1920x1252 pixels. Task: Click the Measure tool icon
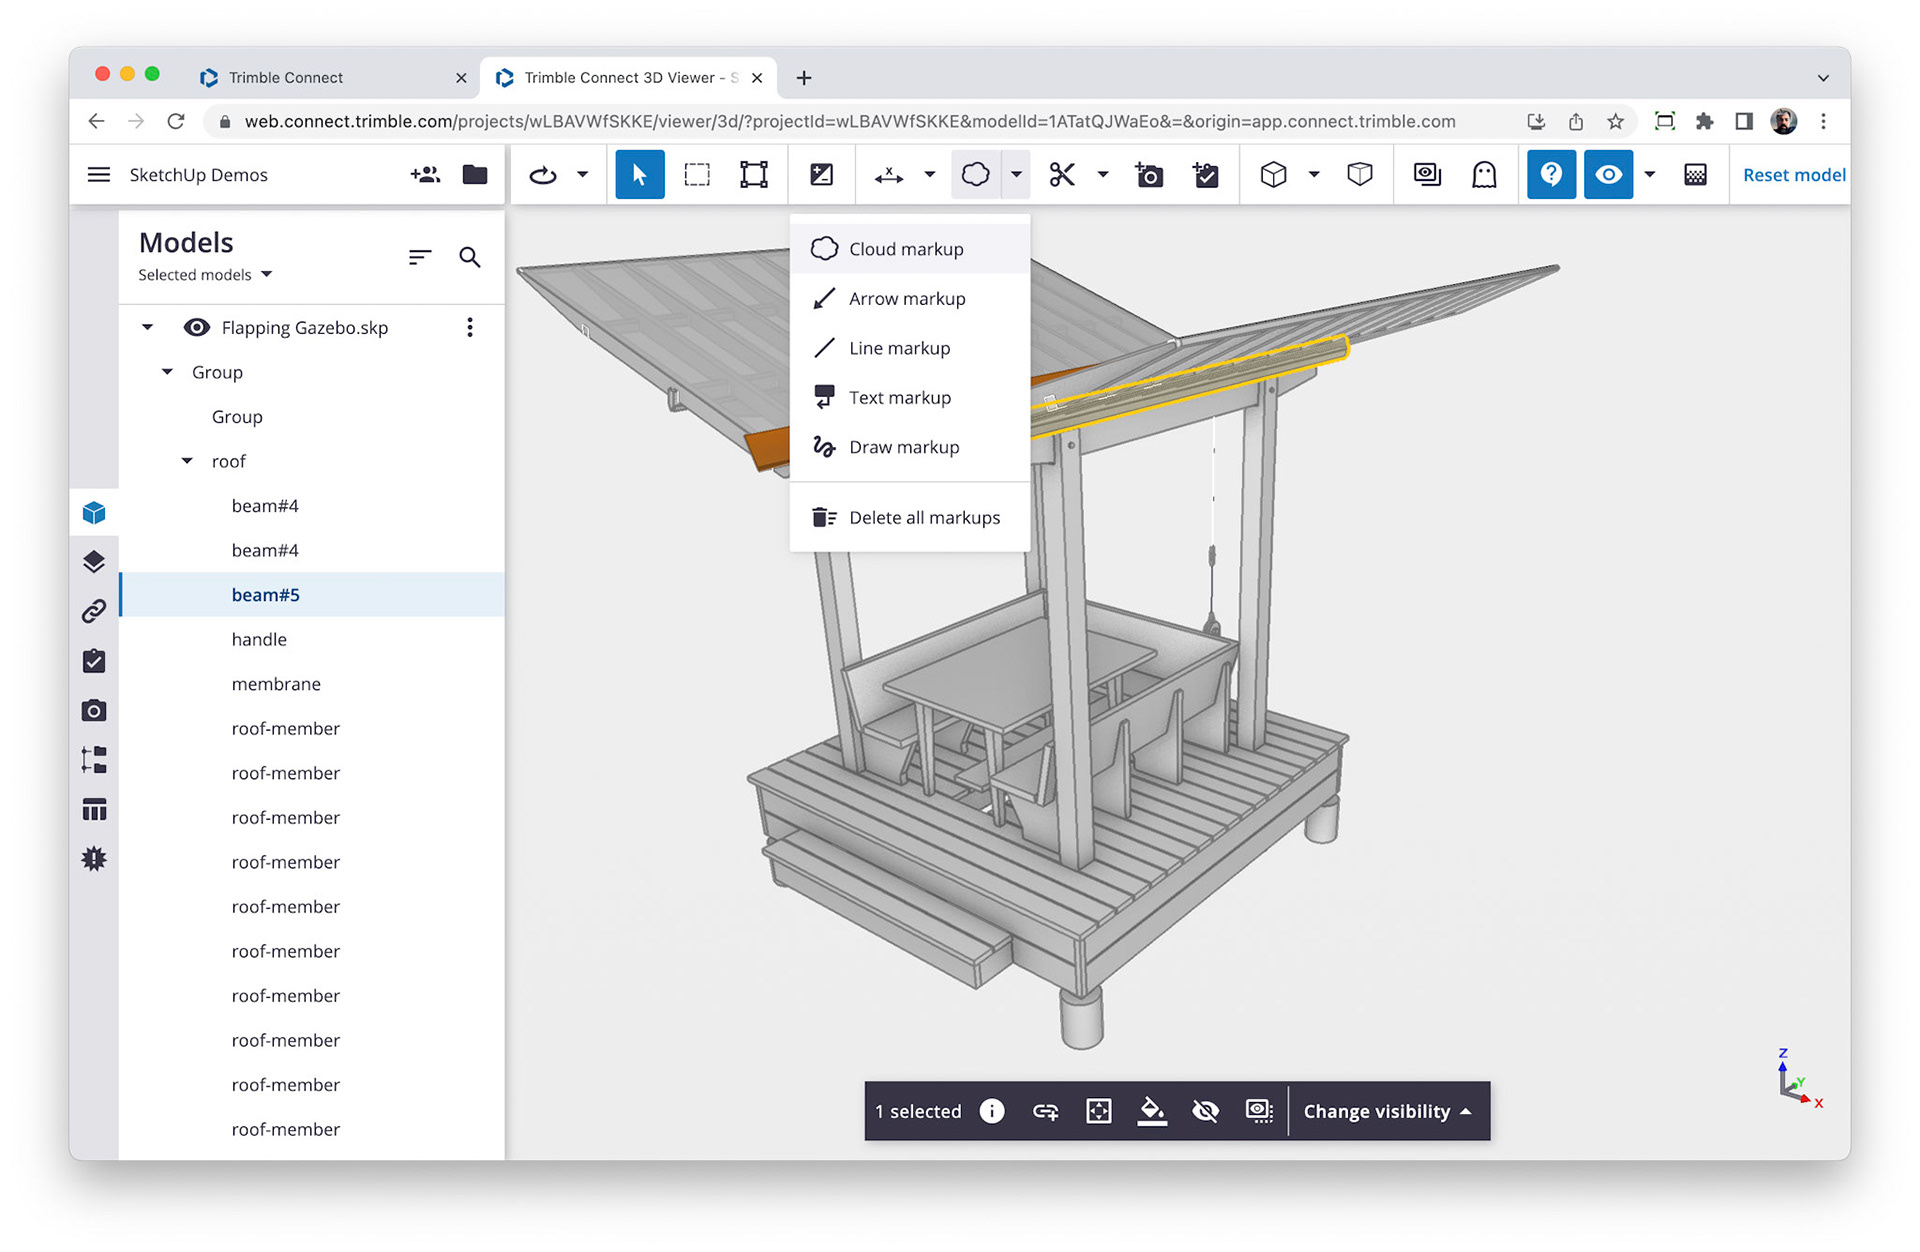888,174
